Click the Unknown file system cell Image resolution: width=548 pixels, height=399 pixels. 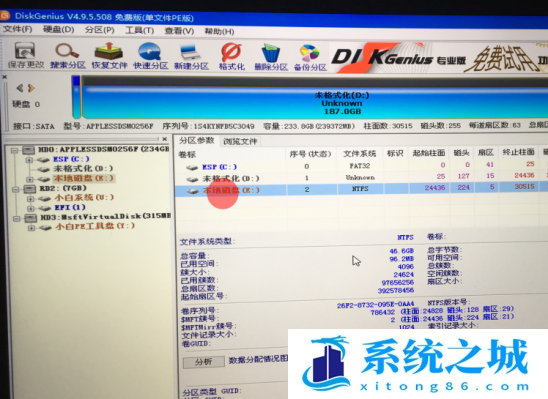click(360, 177)
